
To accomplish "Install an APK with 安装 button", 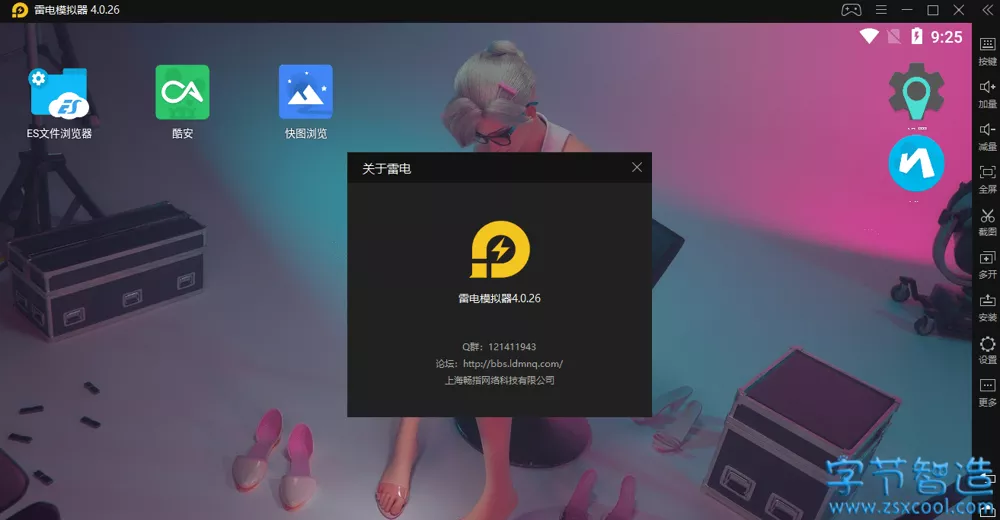I will click(x=987, y=308).
